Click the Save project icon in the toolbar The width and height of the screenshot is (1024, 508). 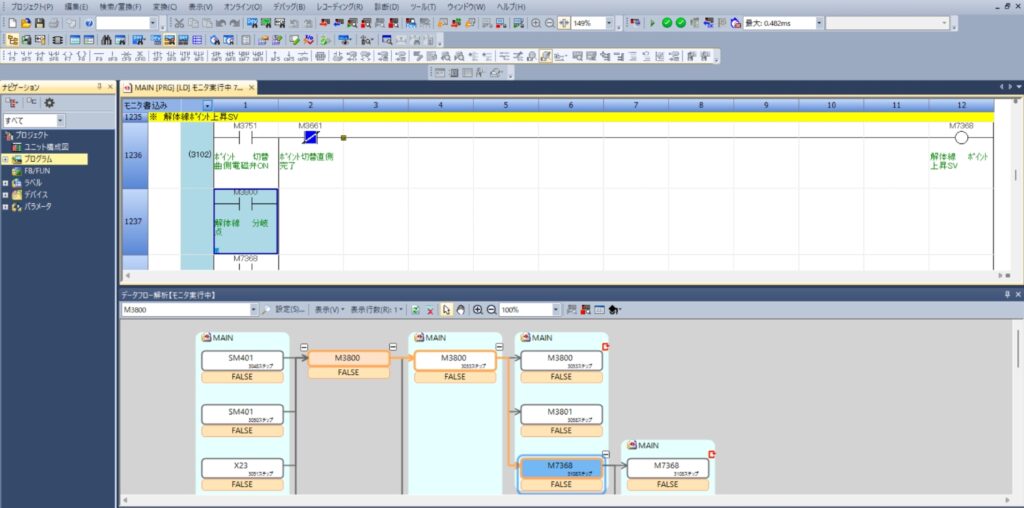pos(39,22)
